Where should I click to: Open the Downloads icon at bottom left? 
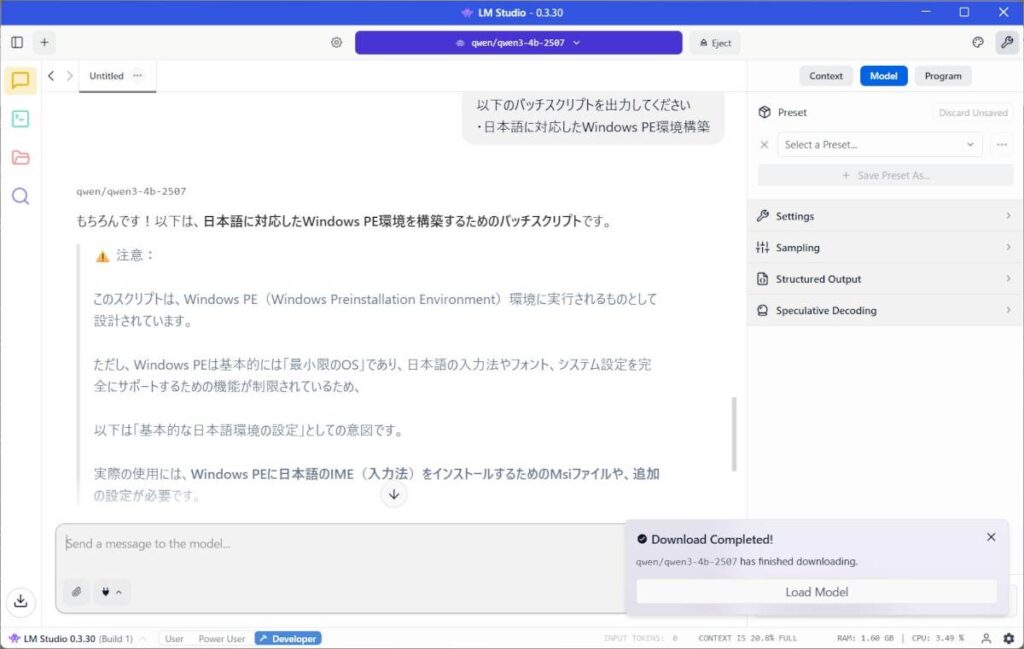[20, 601]
